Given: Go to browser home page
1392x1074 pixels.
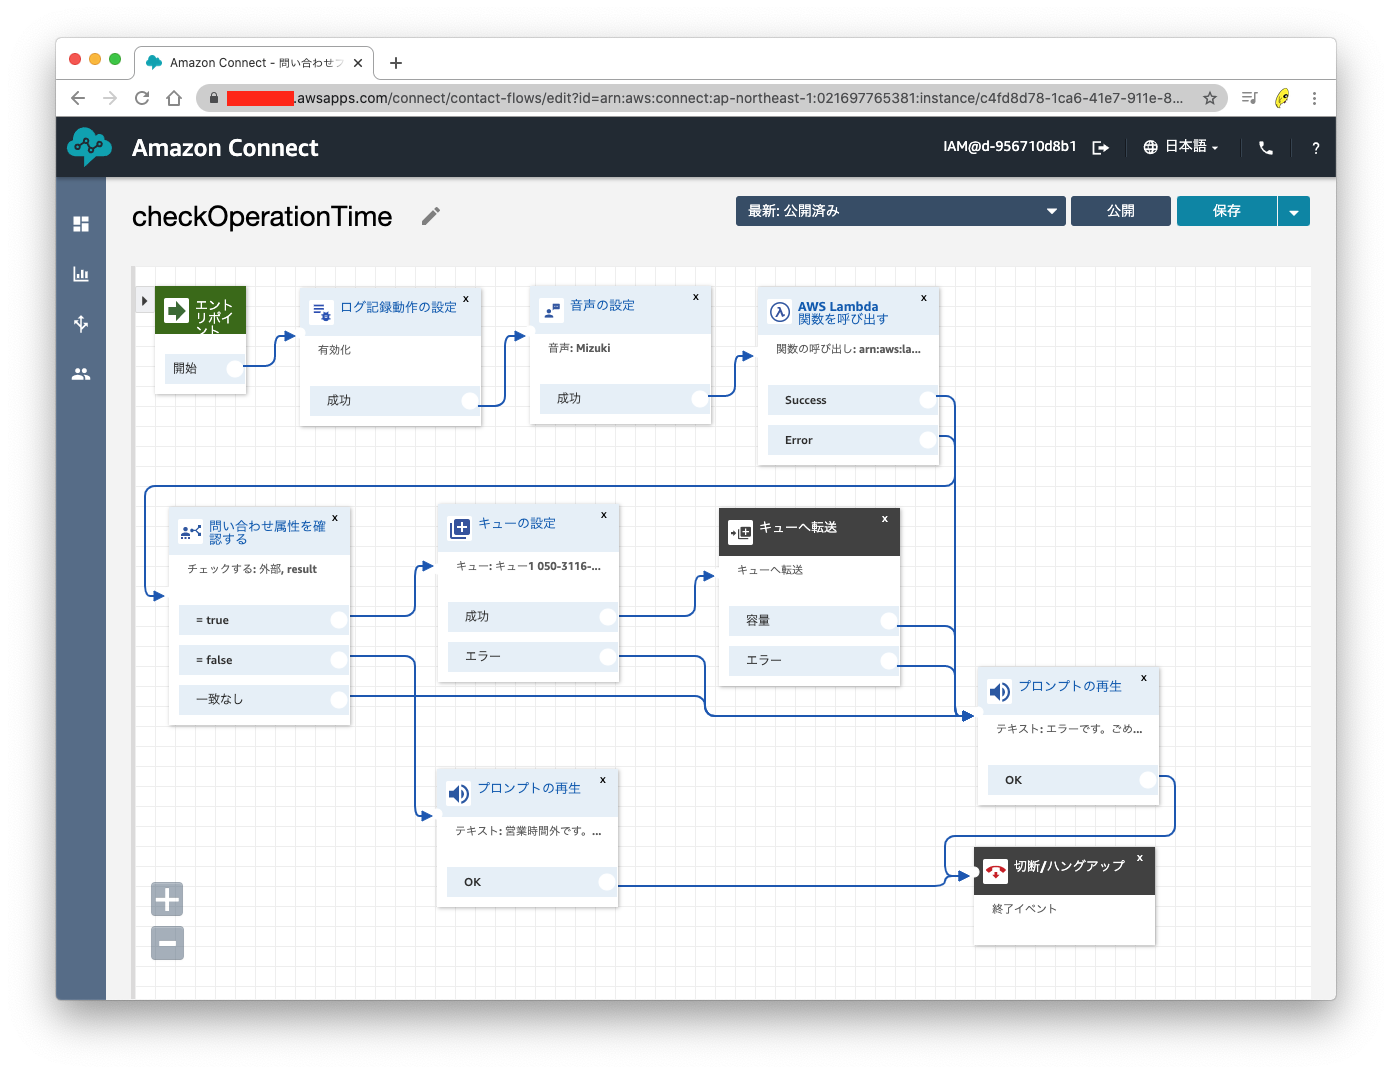Looking at the screenshot, I should pyautogui.click(x=174, y=98).
